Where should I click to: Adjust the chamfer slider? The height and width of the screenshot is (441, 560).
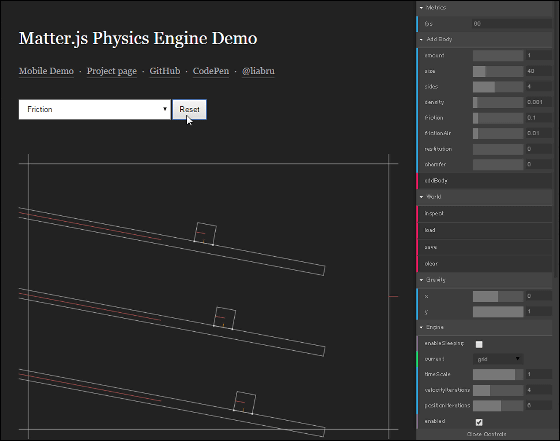pos(498,164)
